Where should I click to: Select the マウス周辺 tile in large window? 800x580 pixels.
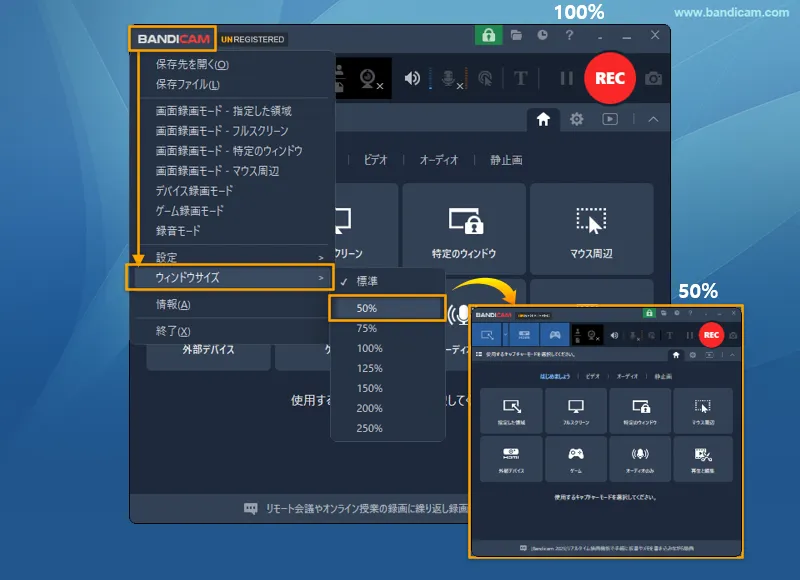(x=591, y=229)
